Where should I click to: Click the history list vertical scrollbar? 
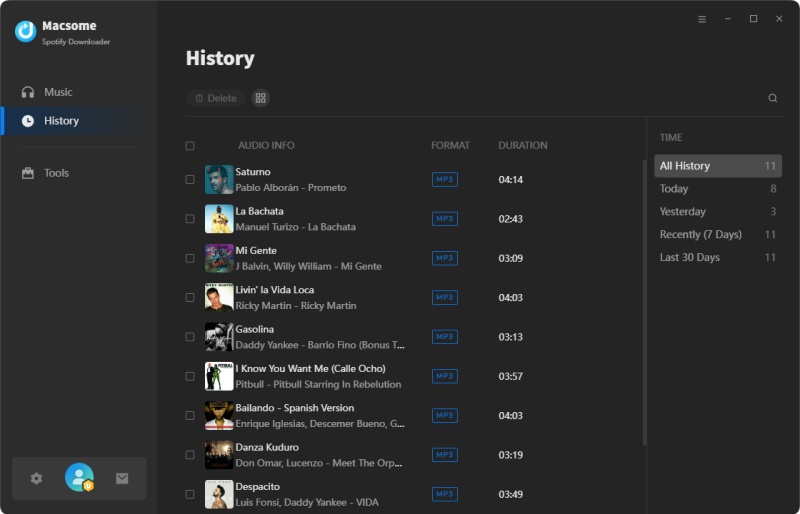tap(644, 302)
